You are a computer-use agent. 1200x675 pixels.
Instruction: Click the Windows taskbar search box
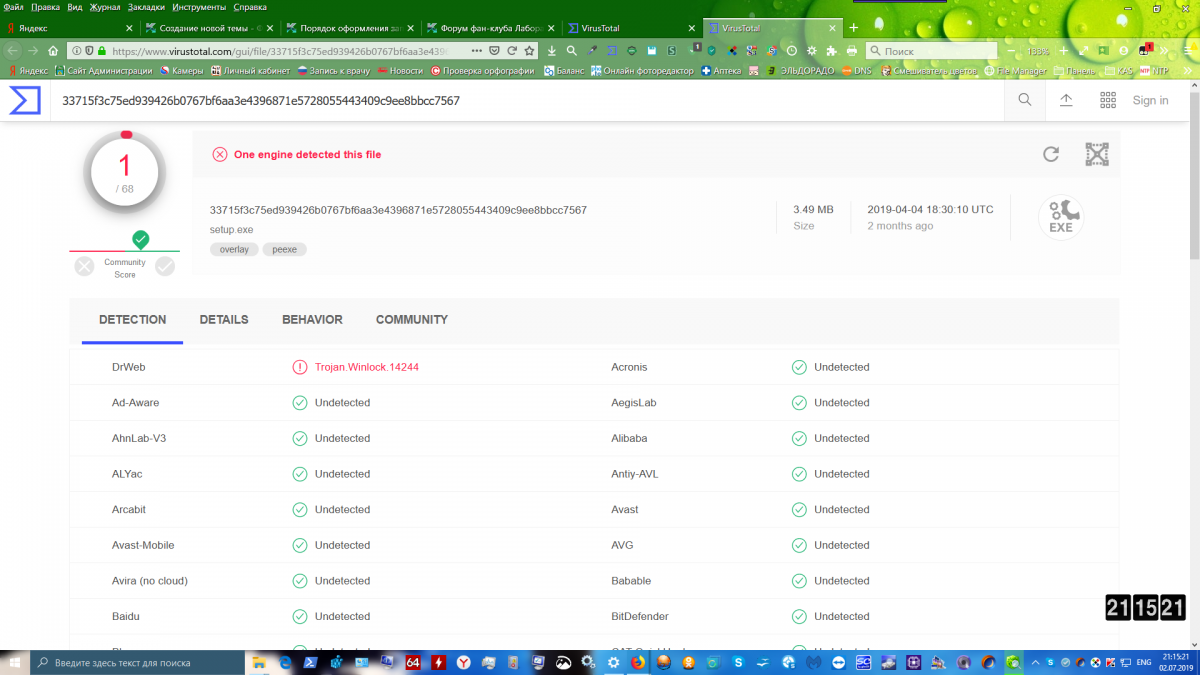click(137, 662)
